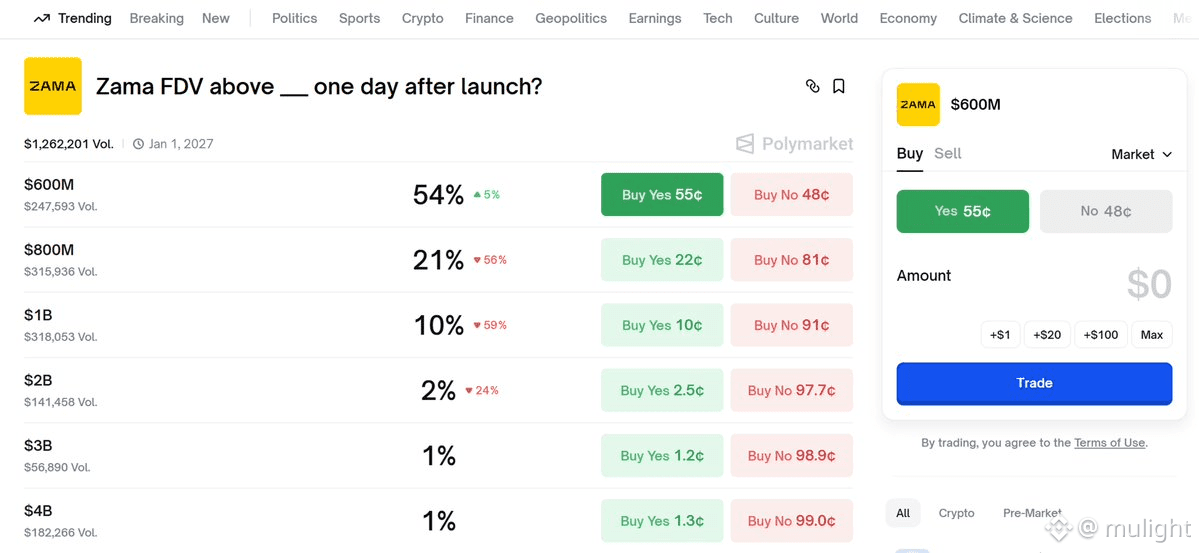Open the Crypto category in the top navigation

422,18
